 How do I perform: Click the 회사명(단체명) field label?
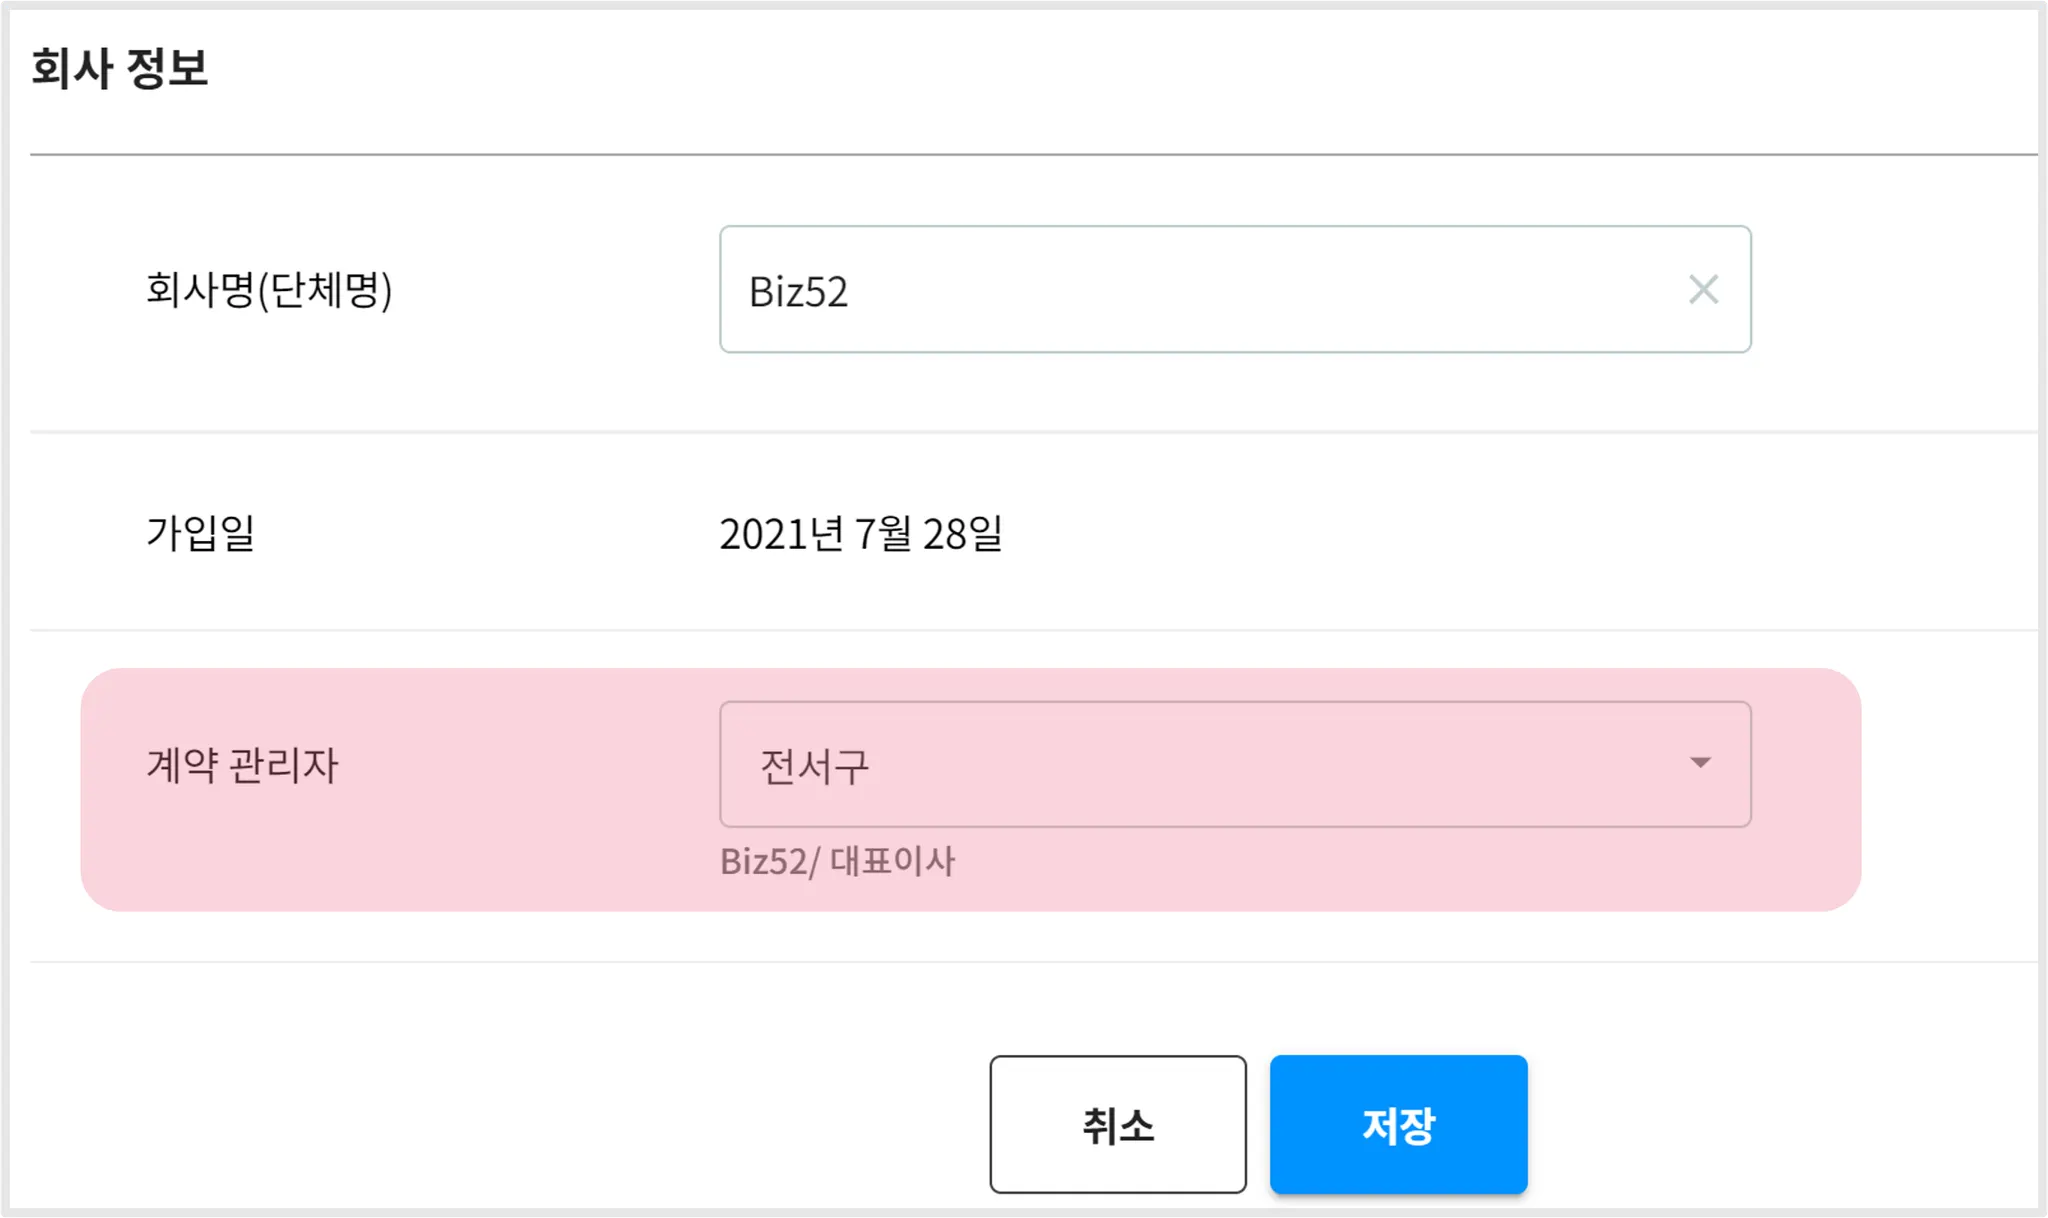coord(268,290)
